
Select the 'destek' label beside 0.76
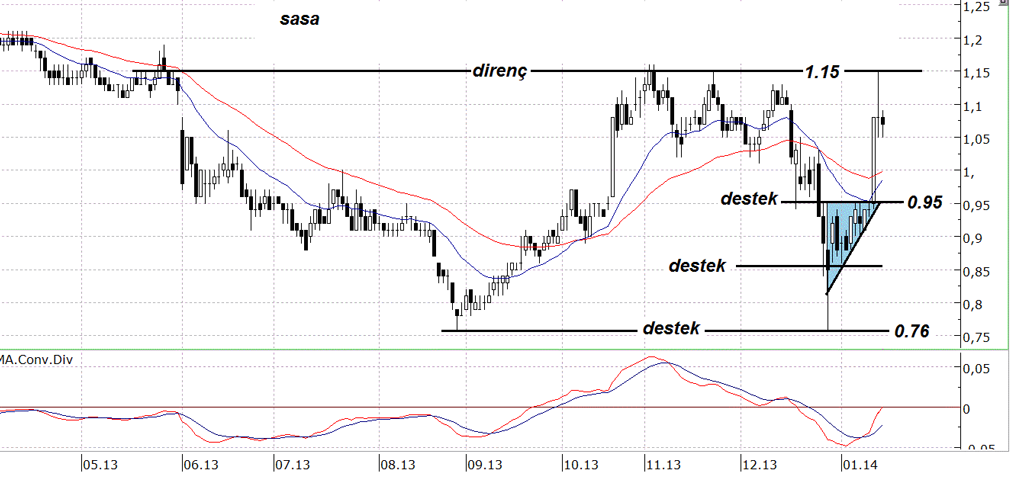pos(672,328)
